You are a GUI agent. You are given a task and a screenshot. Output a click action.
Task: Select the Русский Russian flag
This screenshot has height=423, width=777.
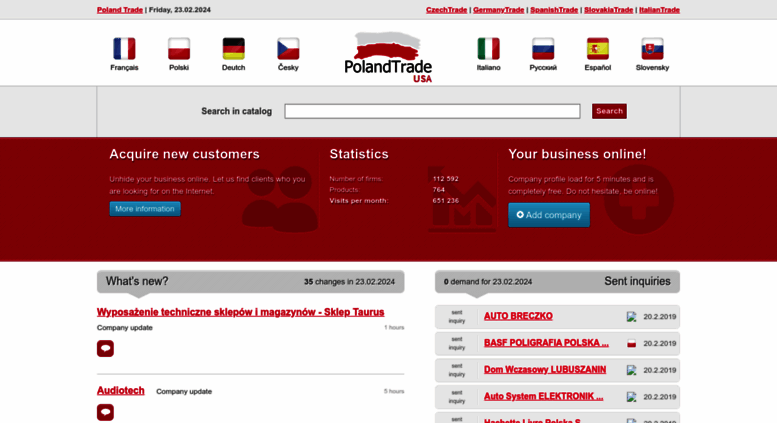pyautogui.click(x=543, y=49)
